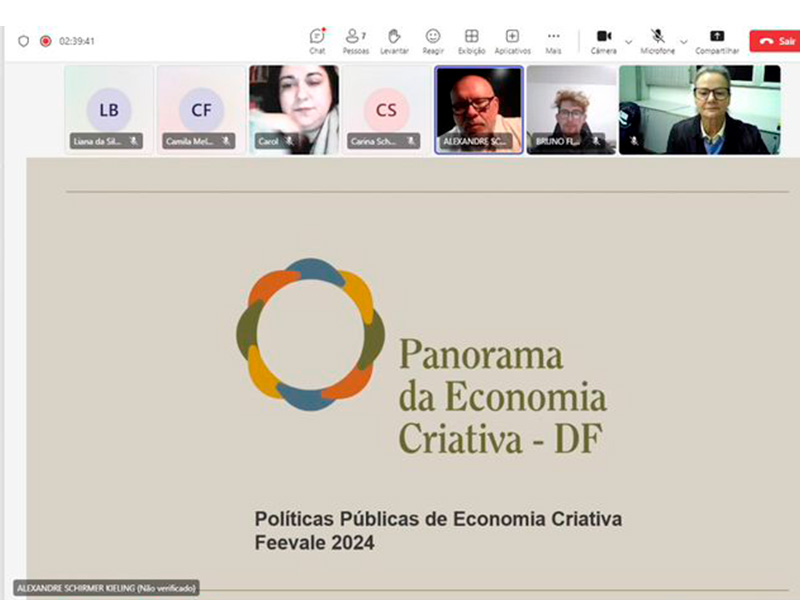The width and height of the screenshot is (800, 600).
Task: Click the Políticas Públicas de Economia Criativa text
Action: coord(438,519)
